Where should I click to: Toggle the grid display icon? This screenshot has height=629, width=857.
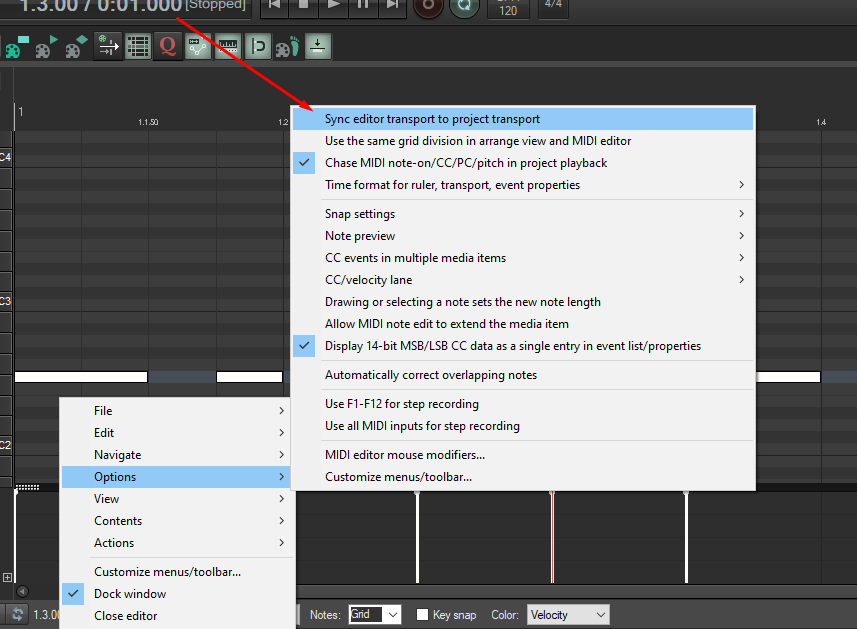point(138,46)
